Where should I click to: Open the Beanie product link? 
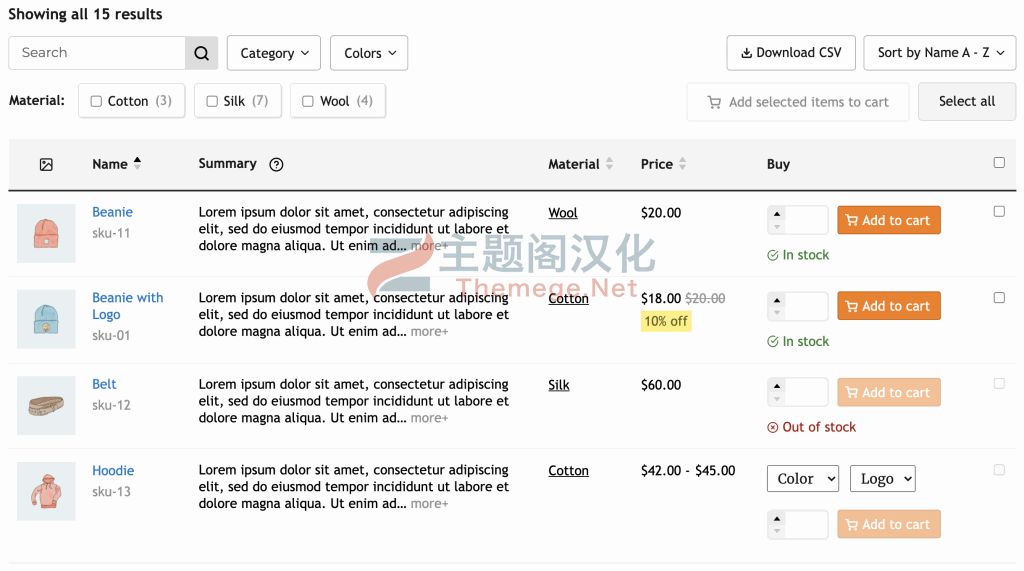click(112, 212)
